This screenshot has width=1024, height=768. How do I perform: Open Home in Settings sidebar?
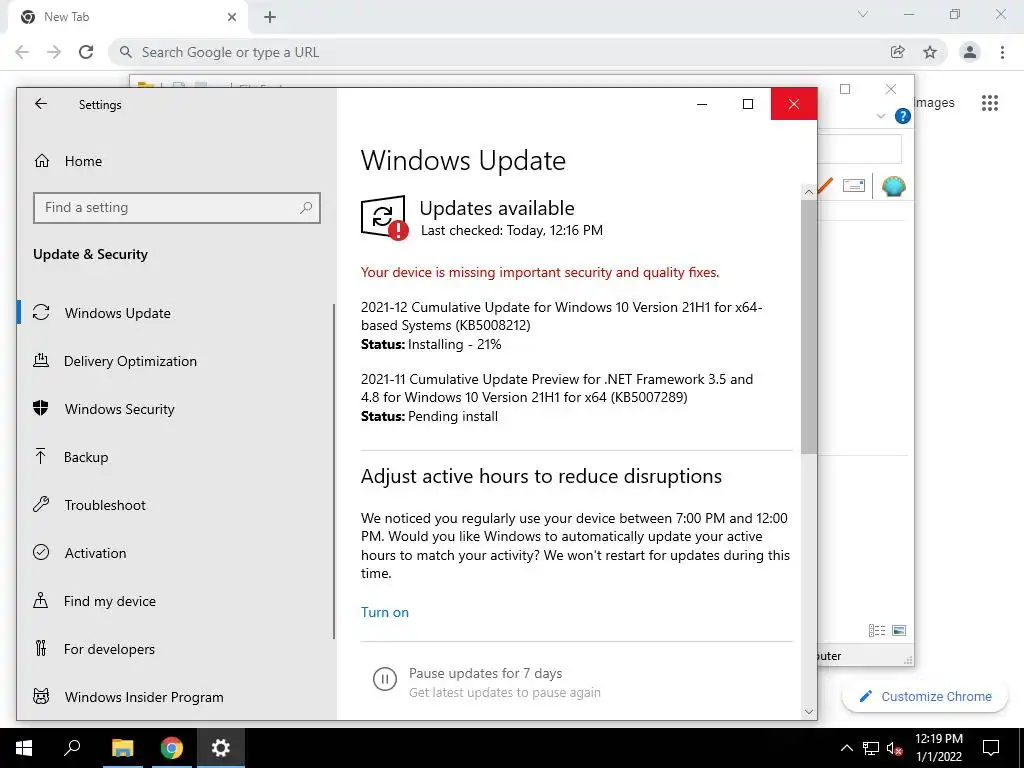pyautogui.click(x=83, y=161)
